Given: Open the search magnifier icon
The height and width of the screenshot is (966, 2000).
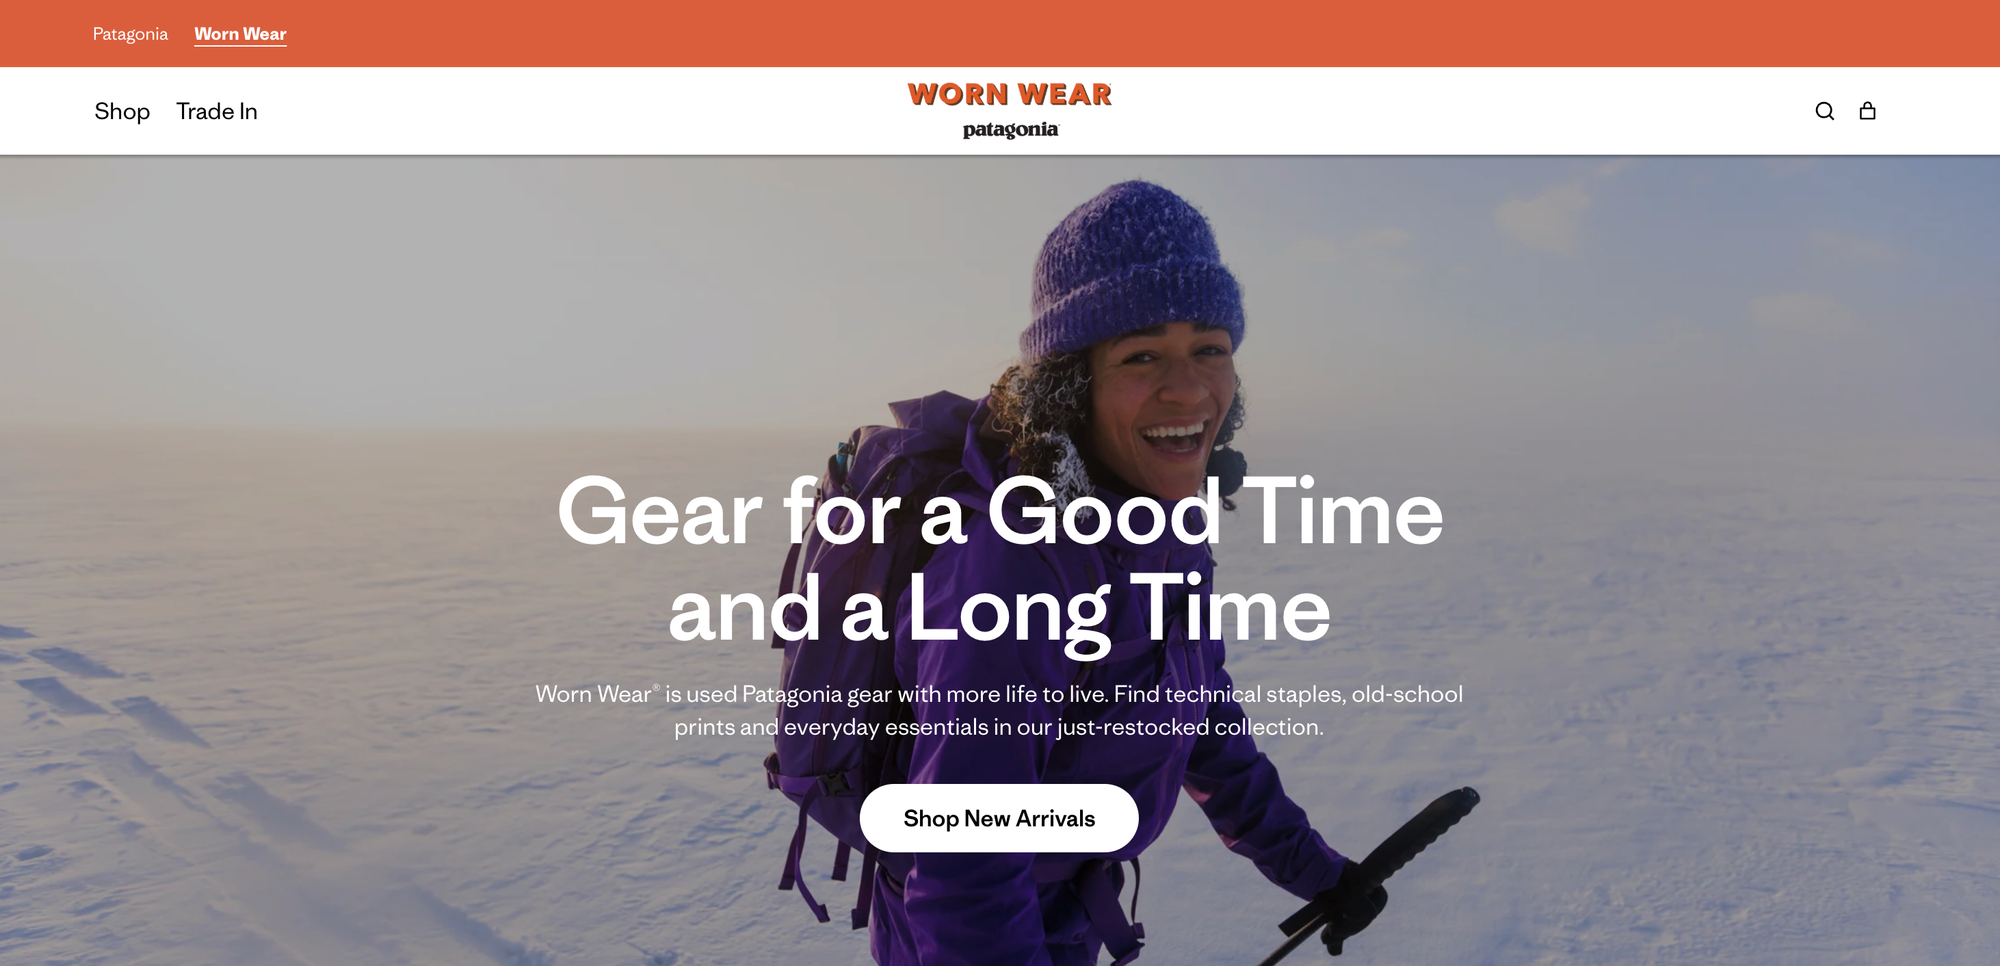Looking at the screenshot, I should 1824,111.
